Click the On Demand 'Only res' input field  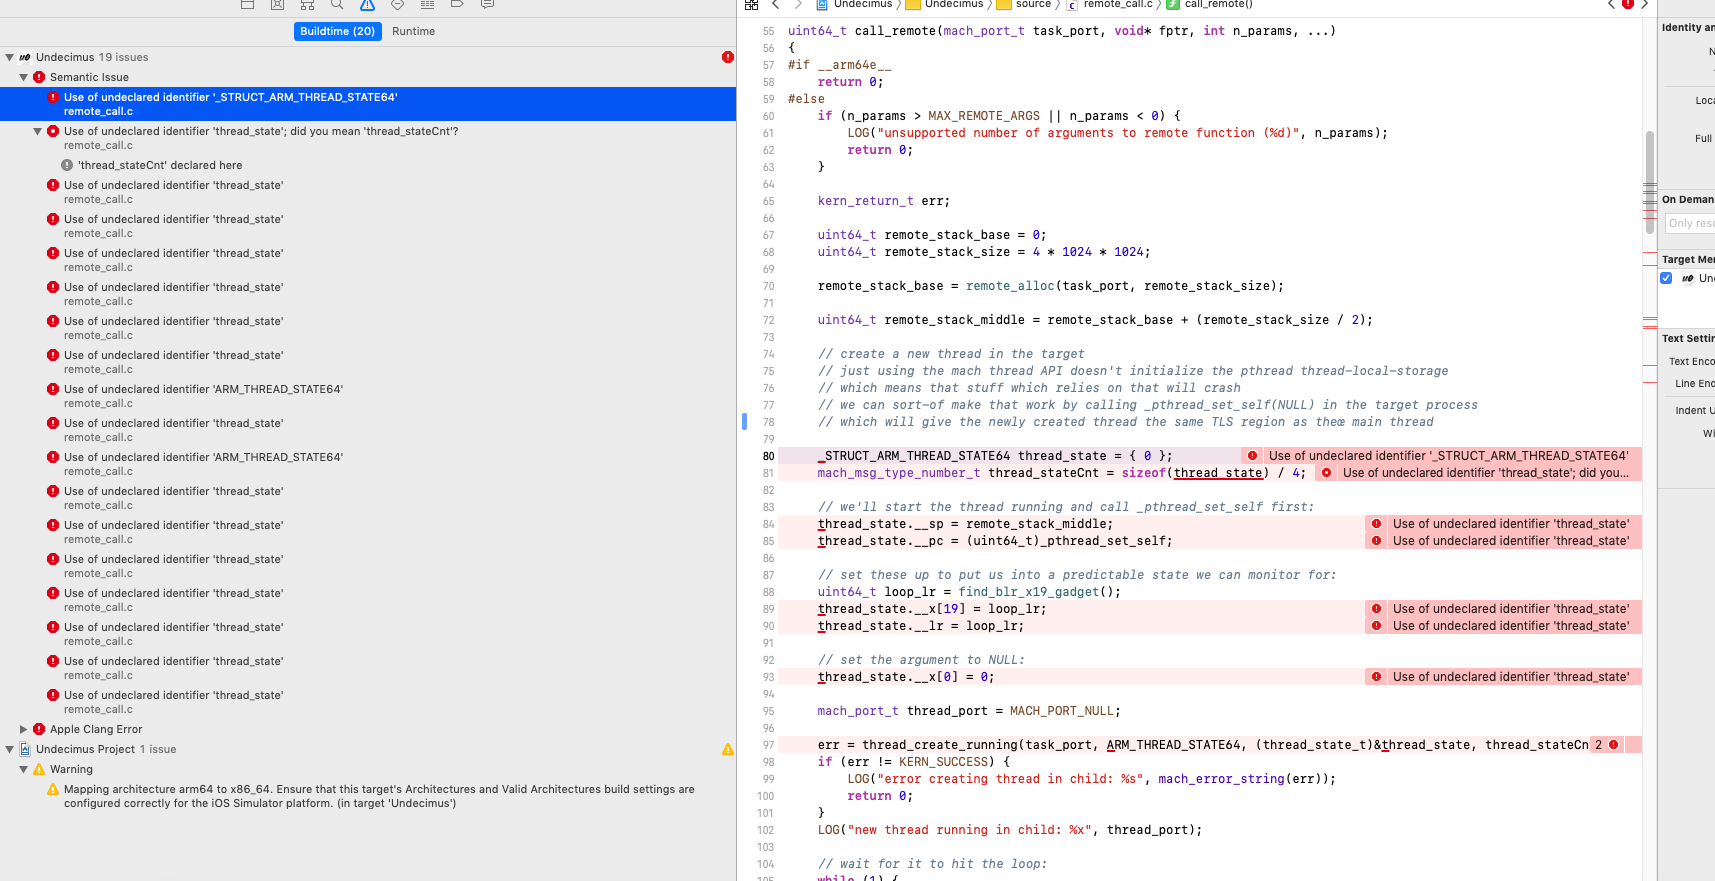pyautogui.click(x=1690, y=223)
